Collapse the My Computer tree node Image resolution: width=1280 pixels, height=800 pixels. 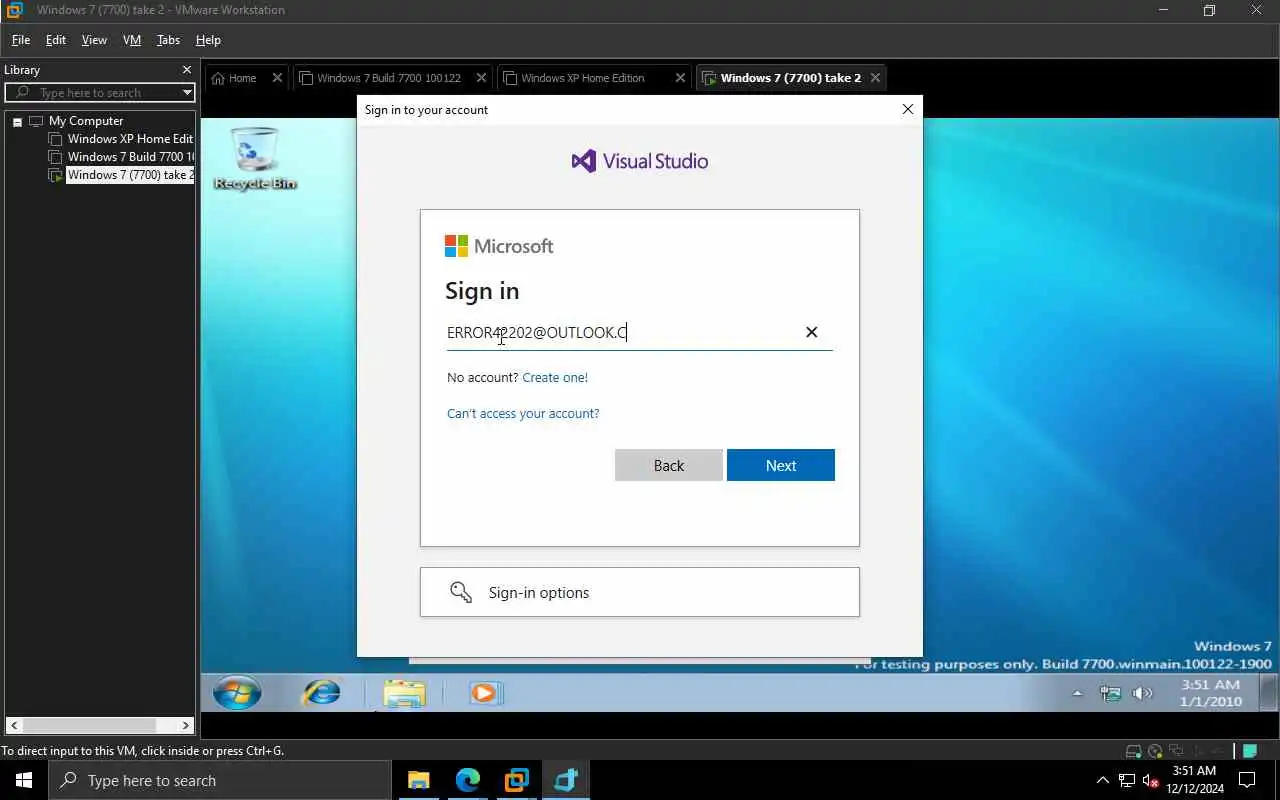pyautogui.click(x=17, y=121)
